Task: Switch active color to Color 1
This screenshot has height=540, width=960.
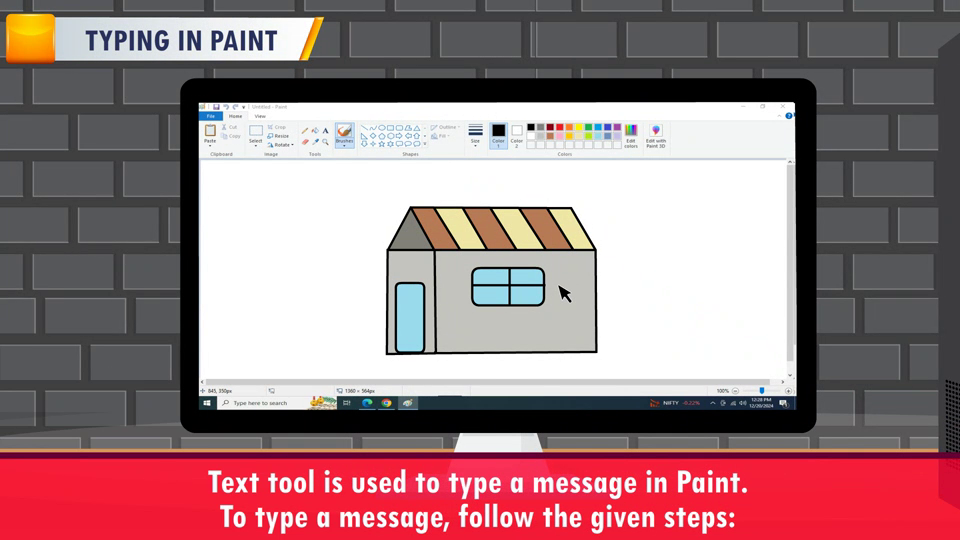Action: (x=498, y=134)
